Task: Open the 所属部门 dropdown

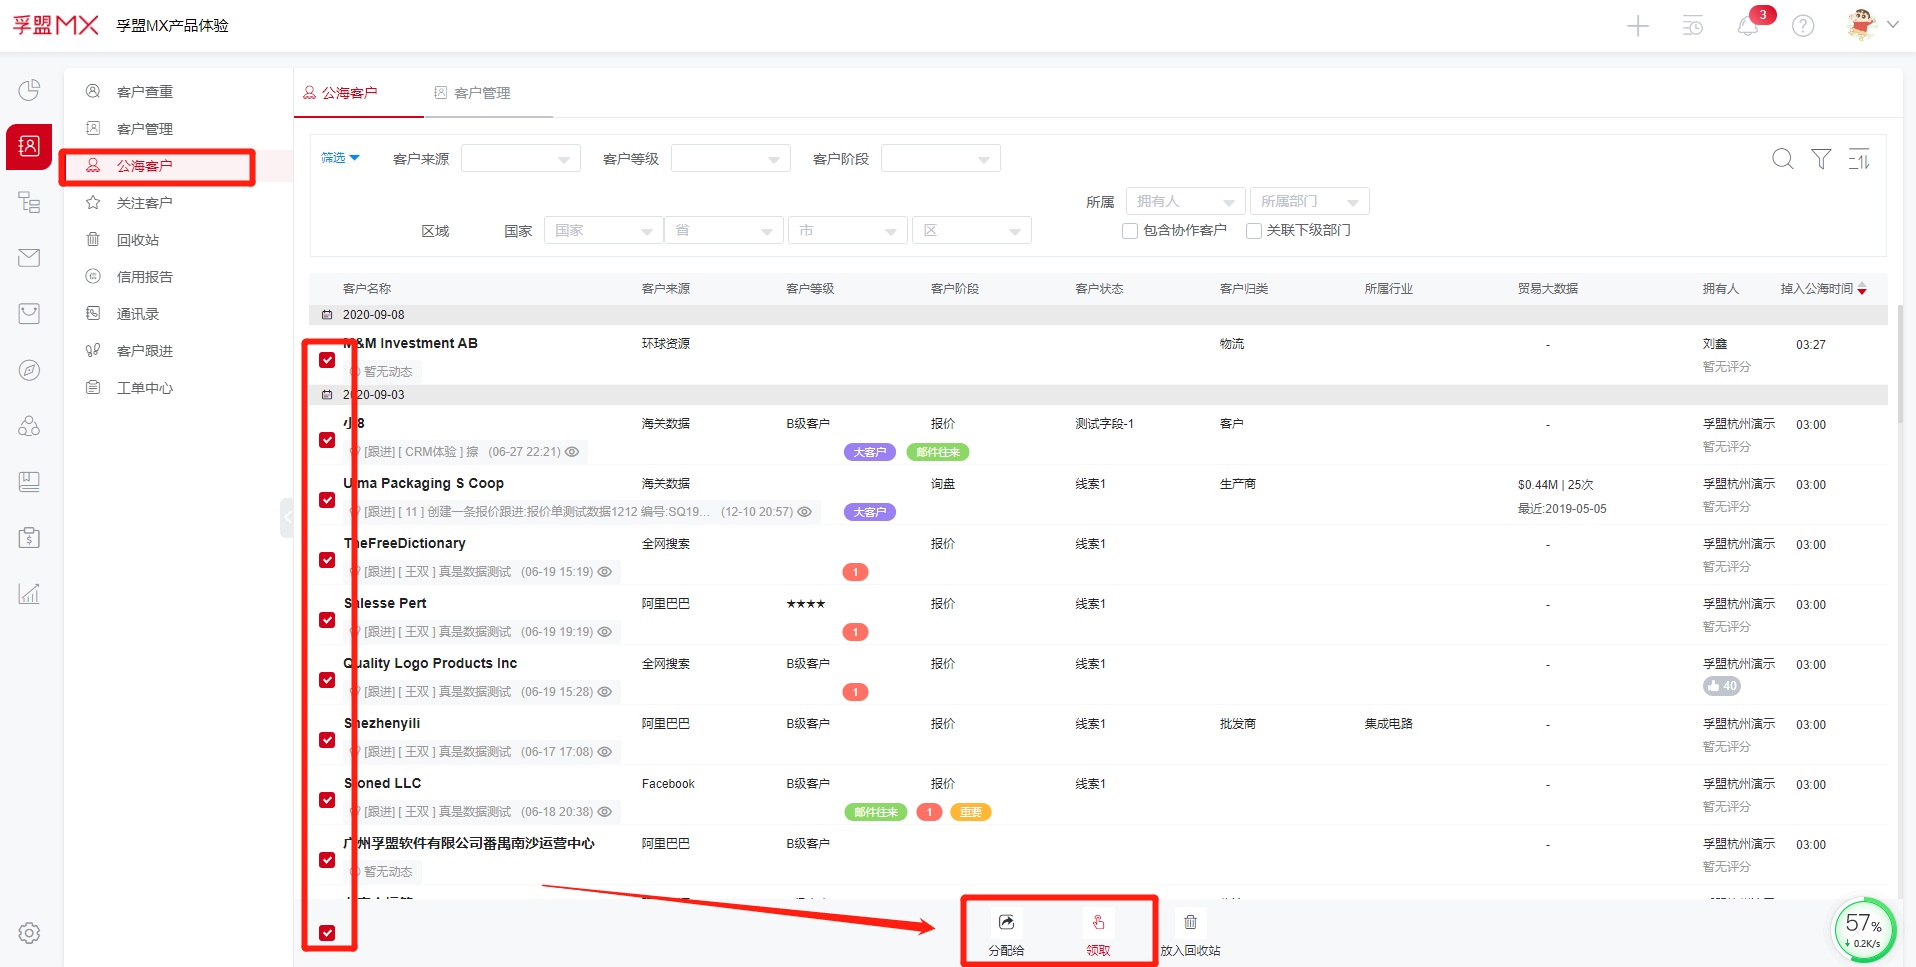Action: [1308, 202]
